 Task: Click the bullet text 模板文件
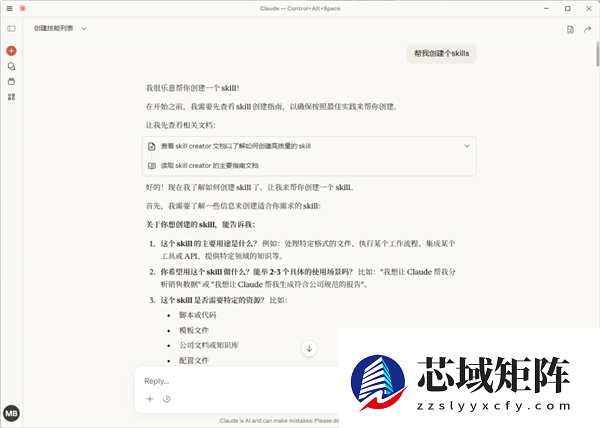194,330
